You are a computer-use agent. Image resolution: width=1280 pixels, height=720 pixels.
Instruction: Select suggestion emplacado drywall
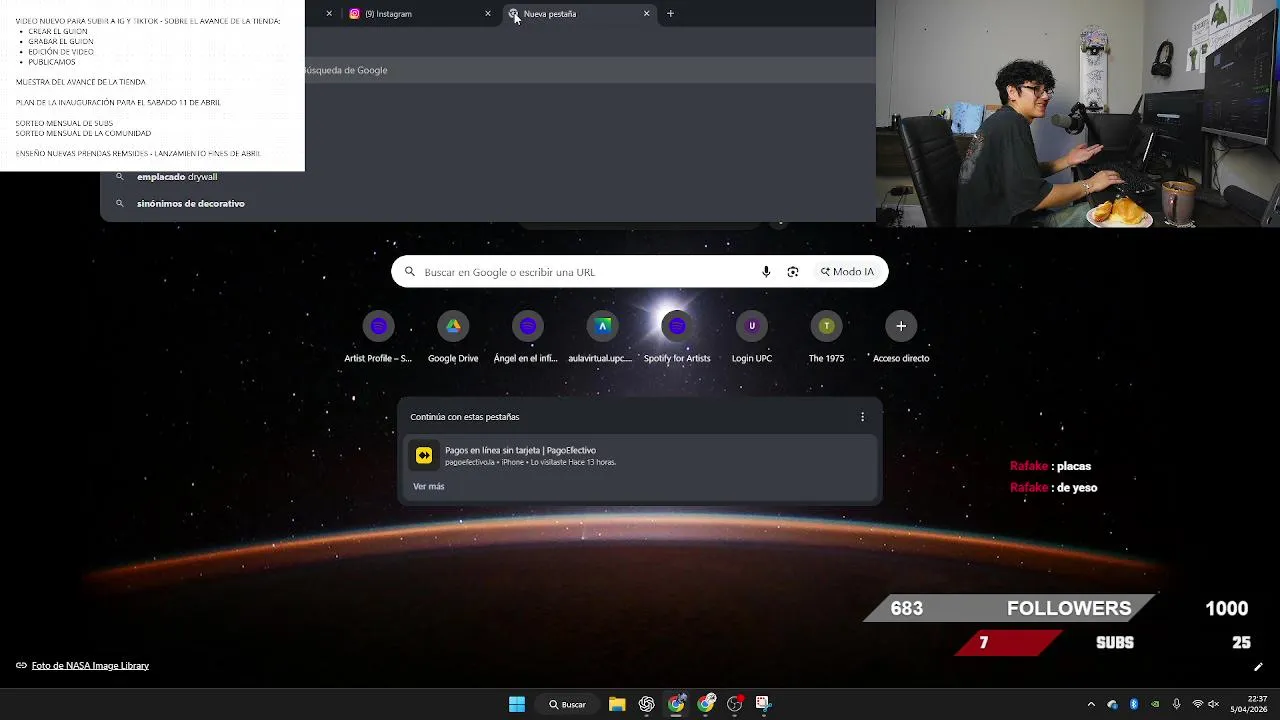(177, 177)
